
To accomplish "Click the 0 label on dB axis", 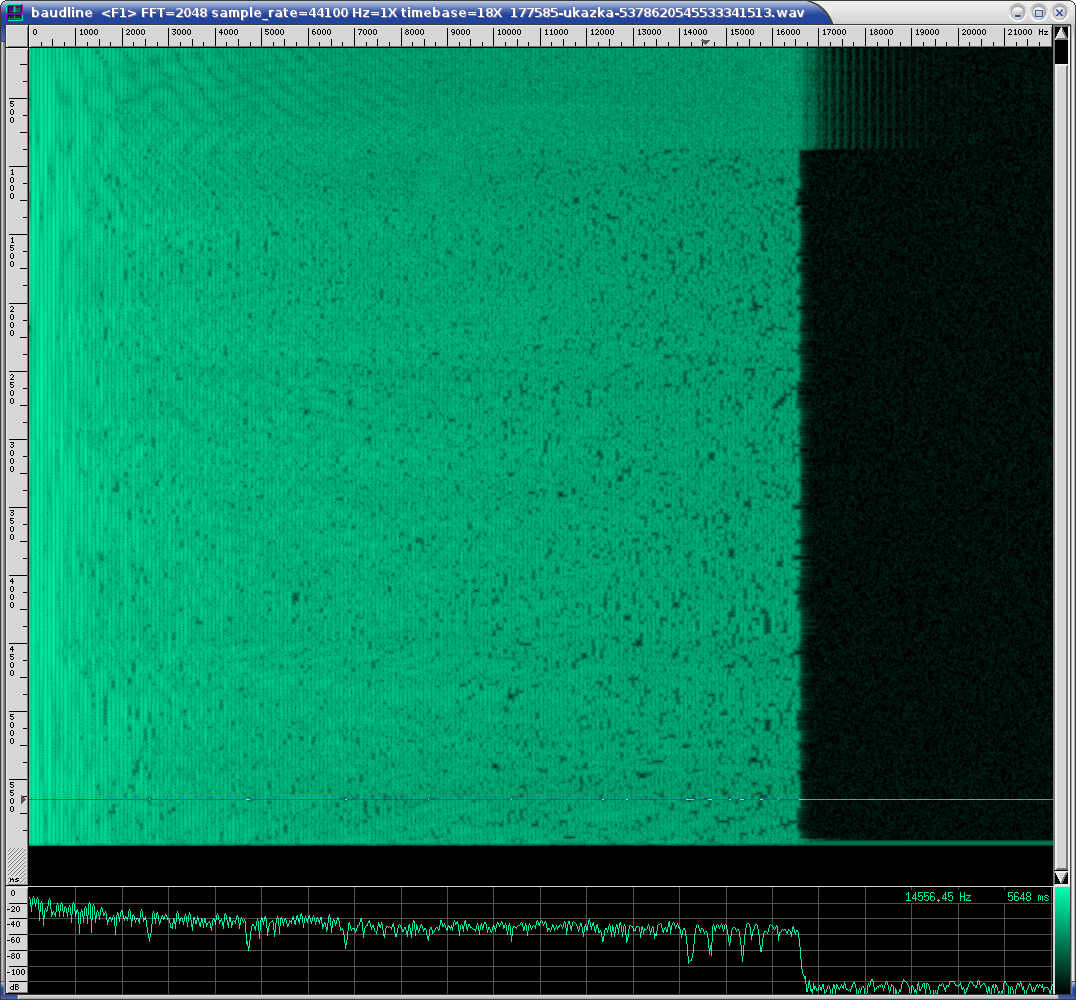I will click(x=13, y=894).
